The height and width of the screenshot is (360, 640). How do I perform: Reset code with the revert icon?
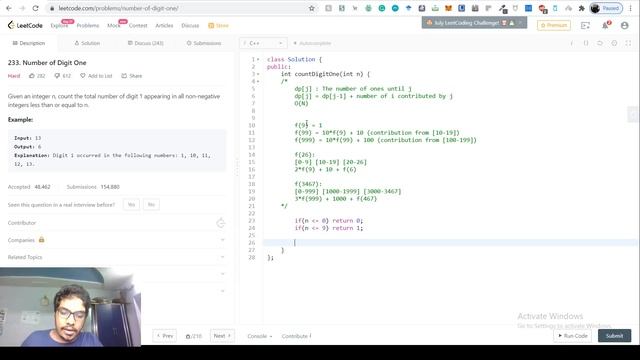[x=600, y=43]
